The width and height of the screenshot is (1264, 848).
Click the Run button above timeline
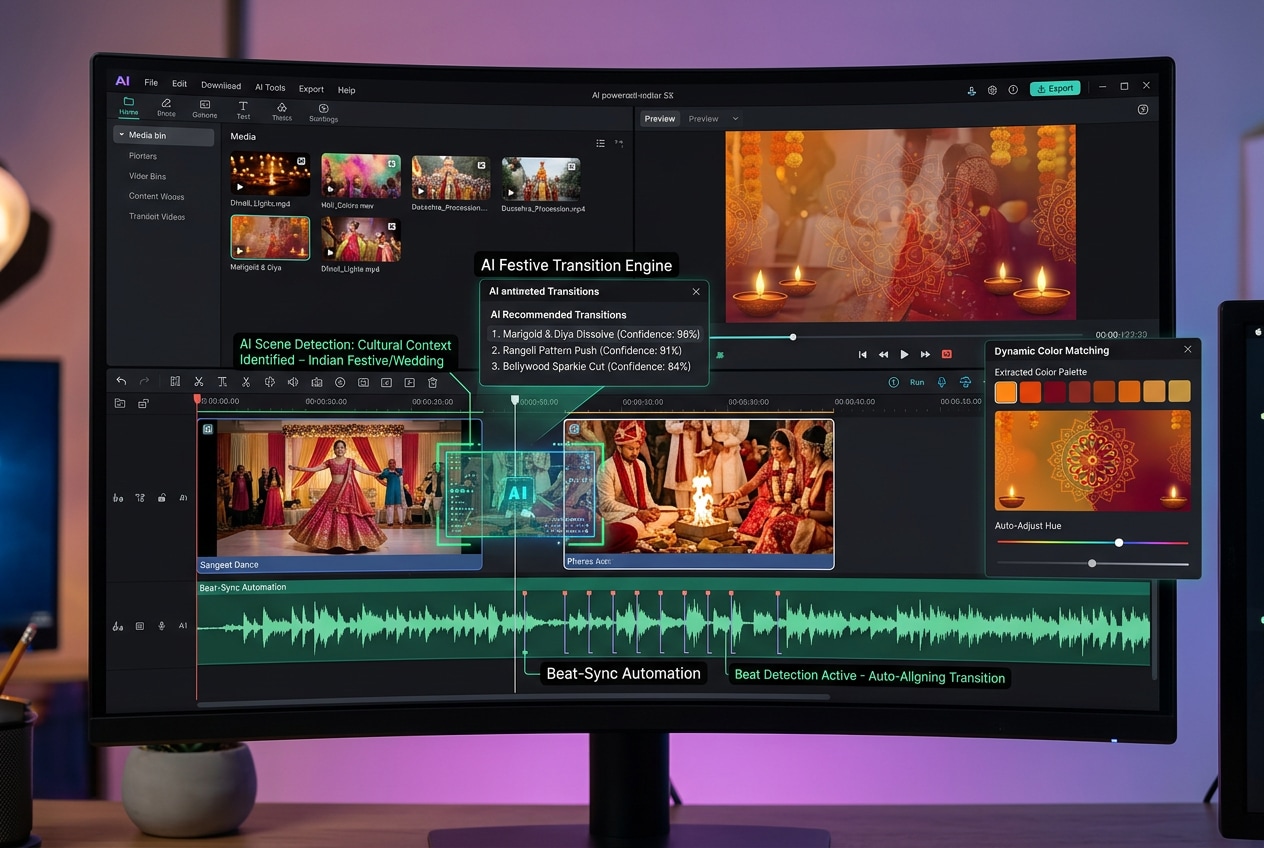917,382
